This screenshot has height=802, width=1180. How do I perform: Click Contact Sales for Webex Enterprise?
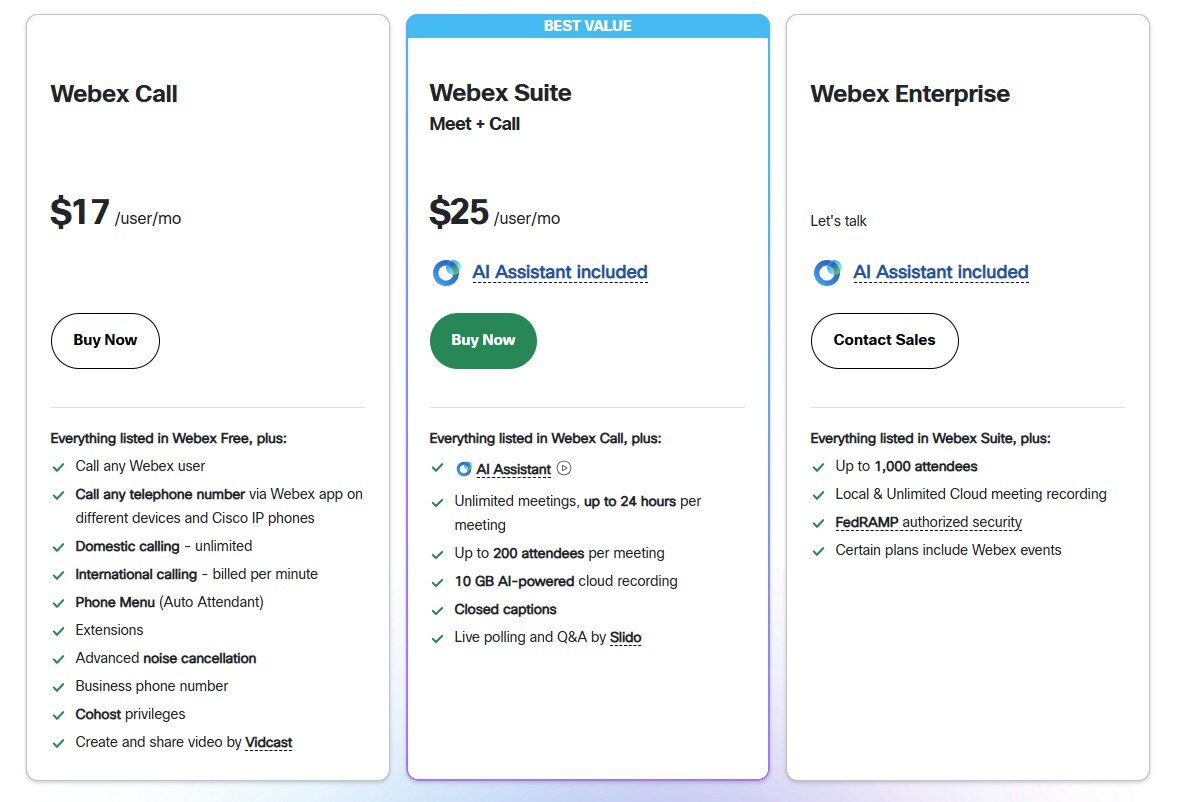(884, 340)
